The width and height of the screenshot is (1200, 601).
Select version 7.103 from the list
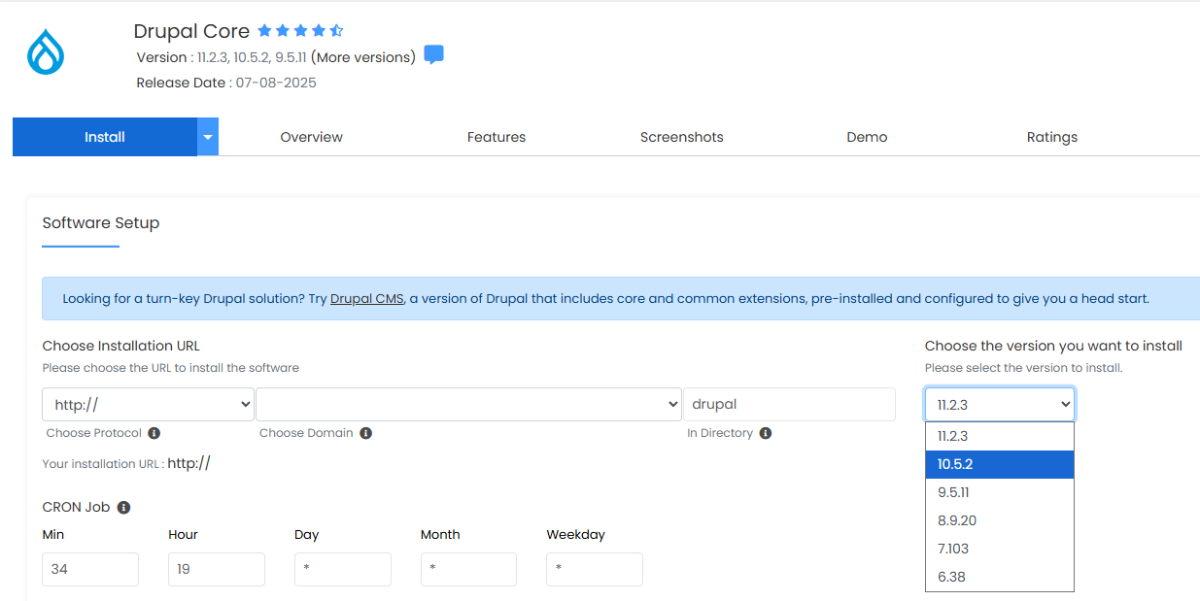point(1000,548)
